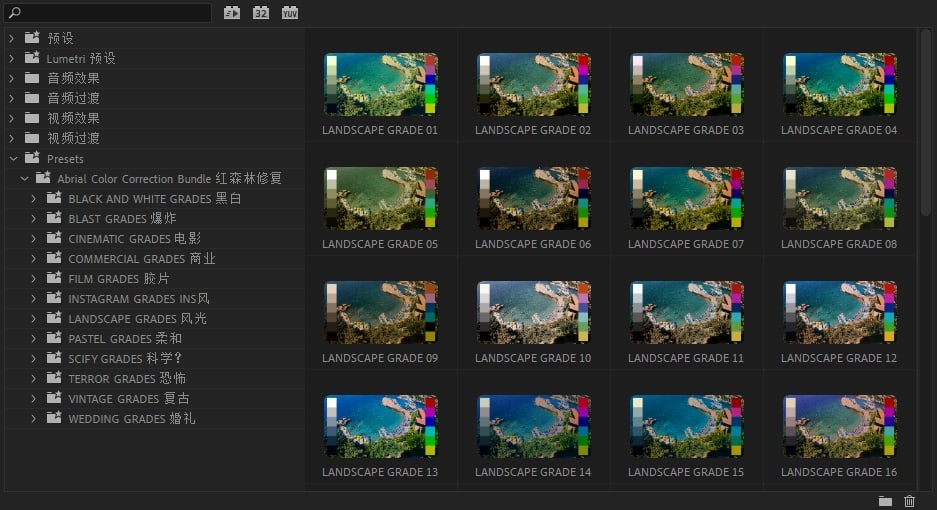Select the LANDSCAPE GRADE 01 thumbnail
937x510 pixels.
(x=380, y=84)
